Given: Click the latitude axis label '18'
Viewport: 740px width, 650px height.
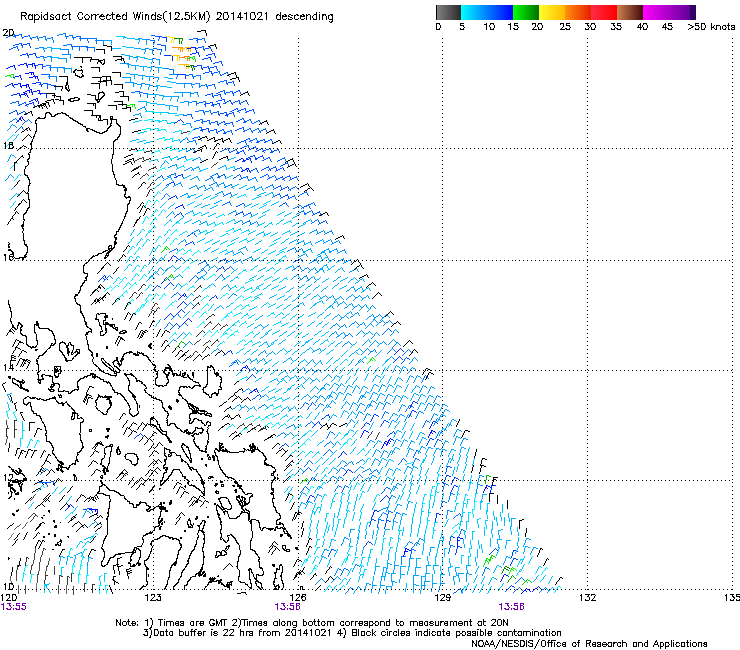Looking at the screenshot, I should click(x=8, y=146).
